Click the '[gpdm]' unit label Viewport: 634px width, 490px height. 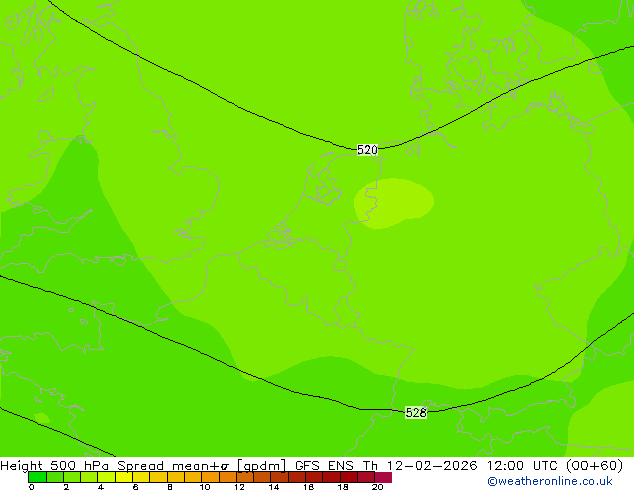tap(262, 466)
